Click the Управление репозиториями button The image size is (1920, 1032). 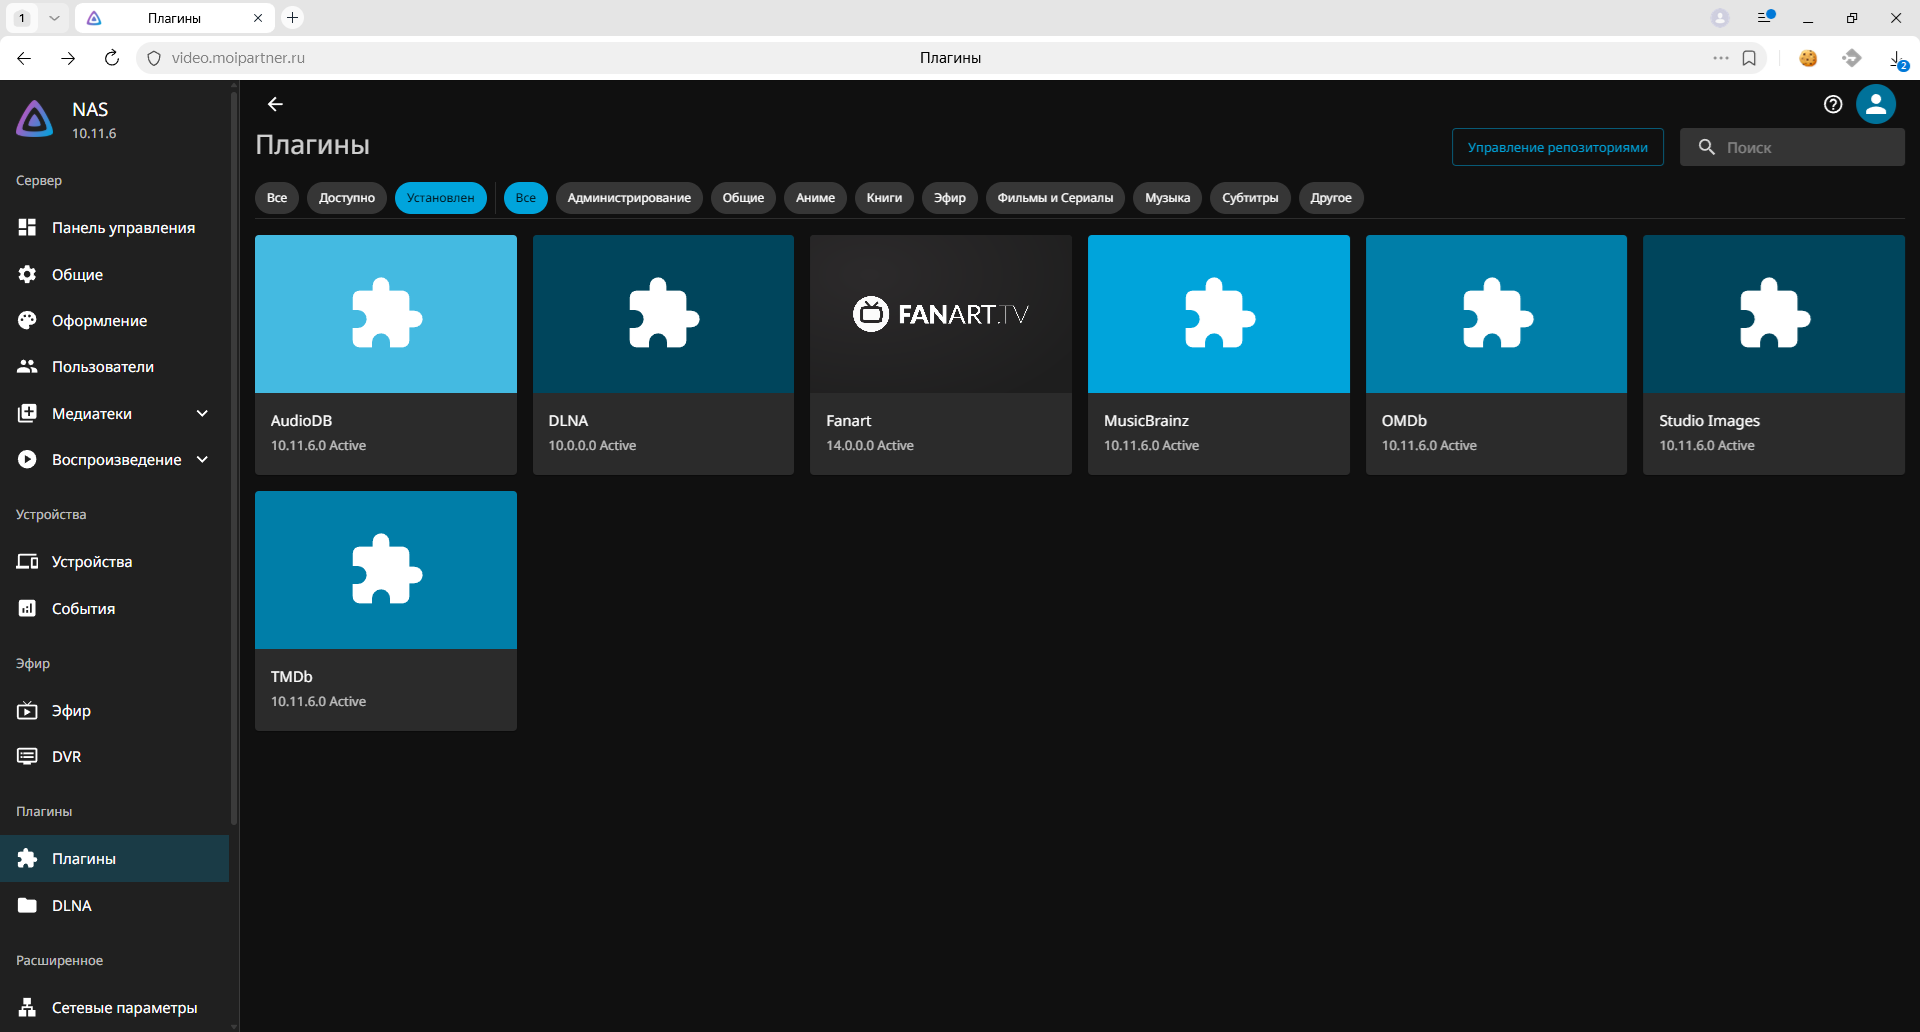point(1557,147)
